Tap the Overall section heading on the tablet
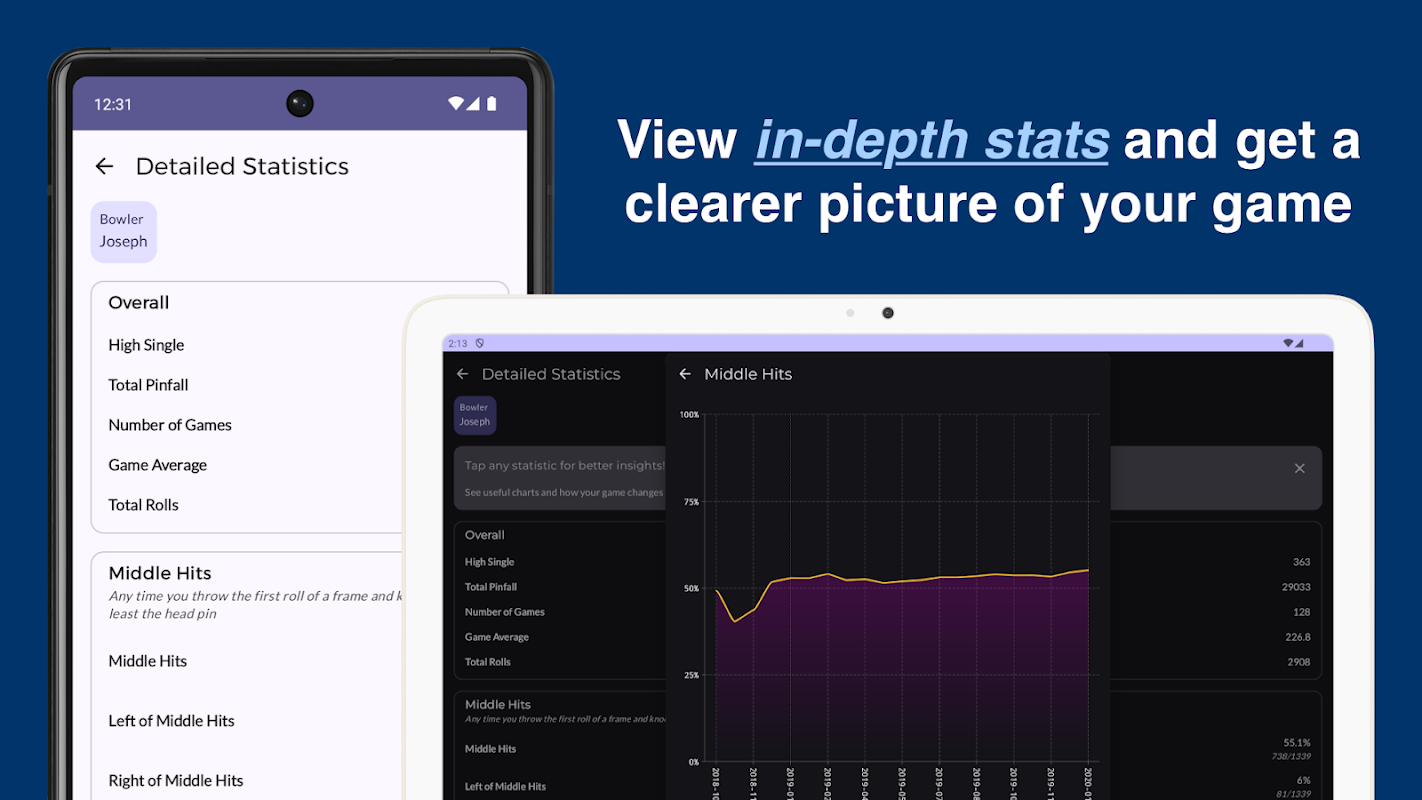 485,535
